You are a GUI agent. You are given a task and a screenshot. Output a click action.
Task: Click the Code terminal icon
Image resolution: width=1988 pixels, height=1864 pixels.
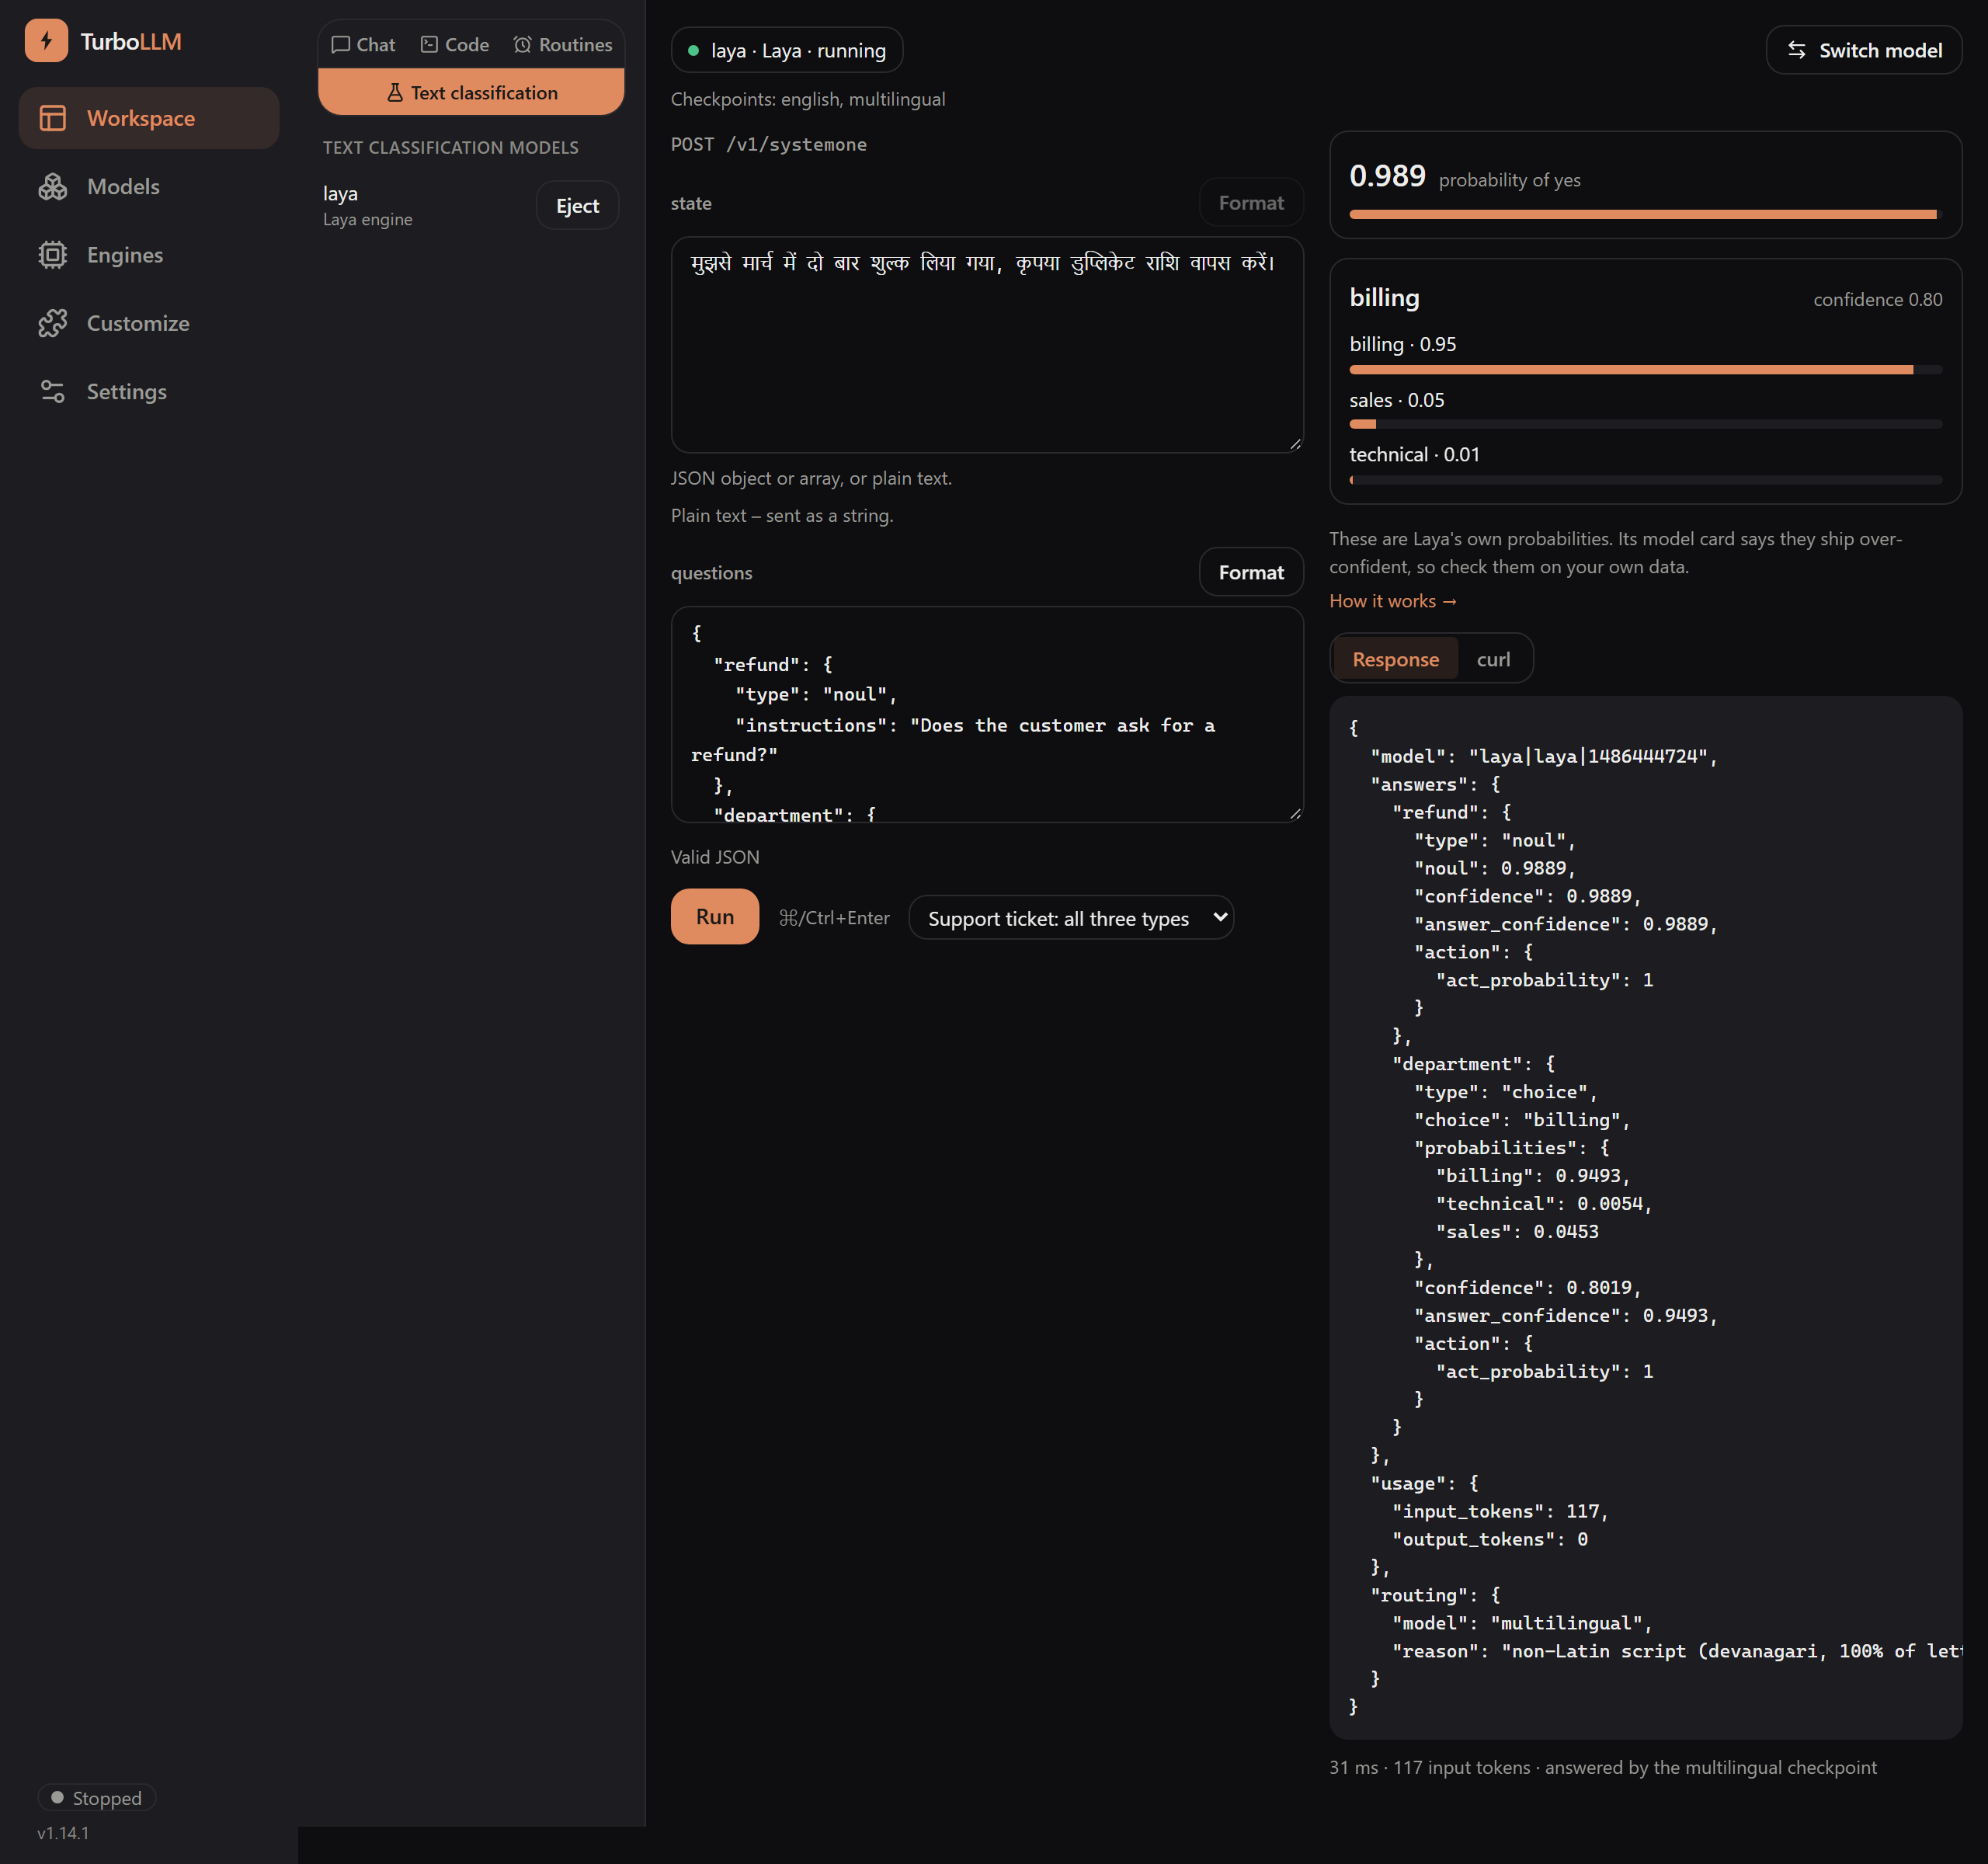click(x=429, y=45)
